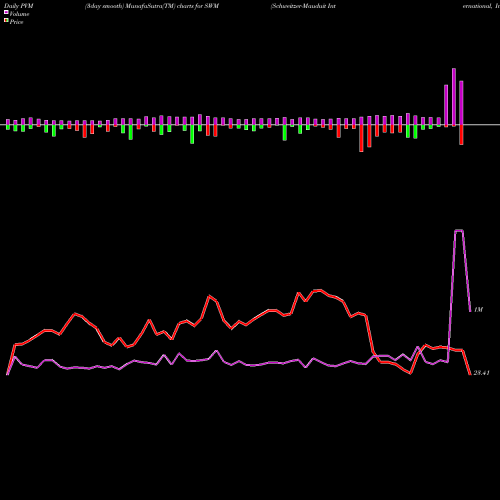
Task: Click the Price legend color swatch
Action: click(6, 21)
